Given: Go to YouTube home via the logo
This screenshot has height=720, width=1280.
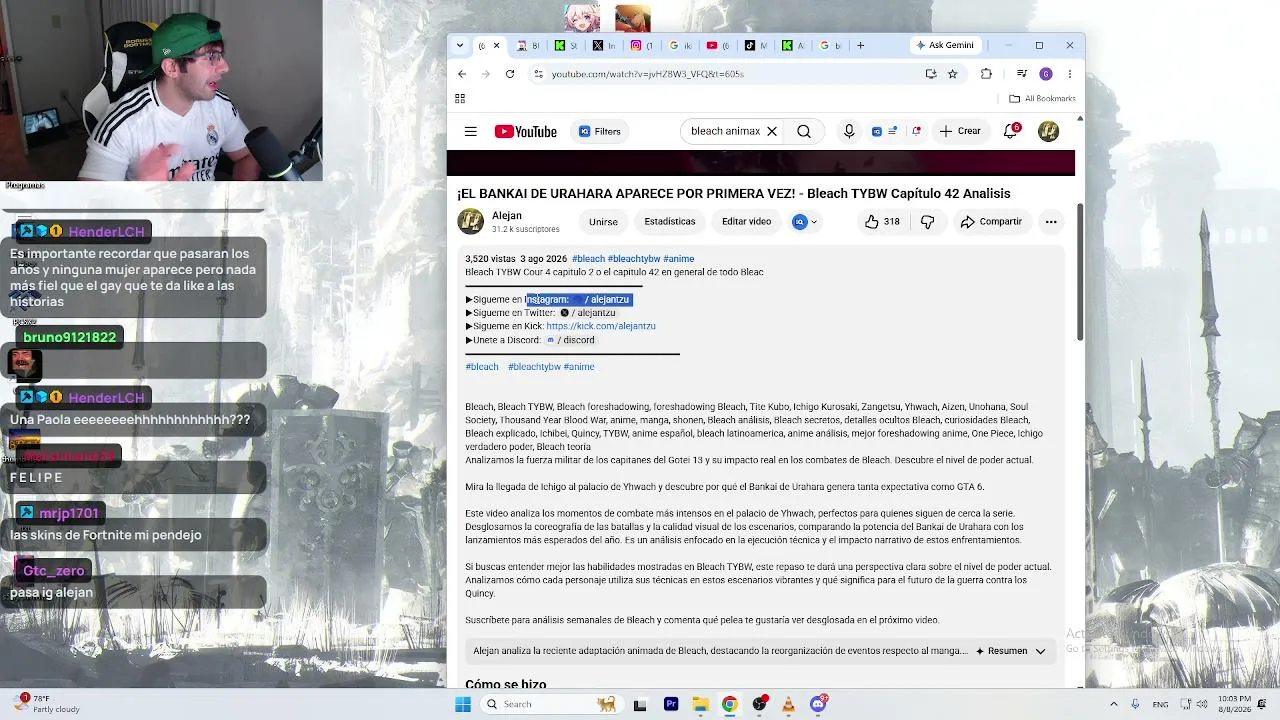Looking at the screenshot, I should [x=525, y=131].
